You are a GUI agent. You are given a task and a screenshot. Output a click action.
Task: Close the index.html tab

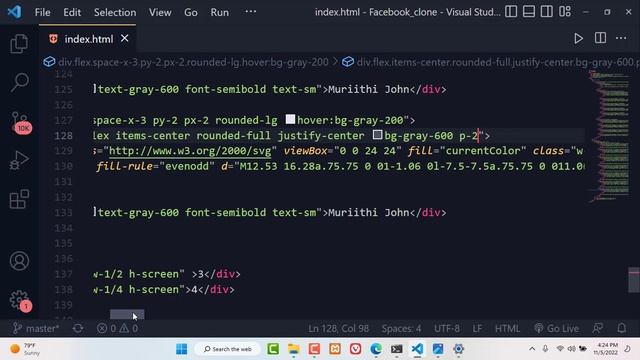(124, 38)
